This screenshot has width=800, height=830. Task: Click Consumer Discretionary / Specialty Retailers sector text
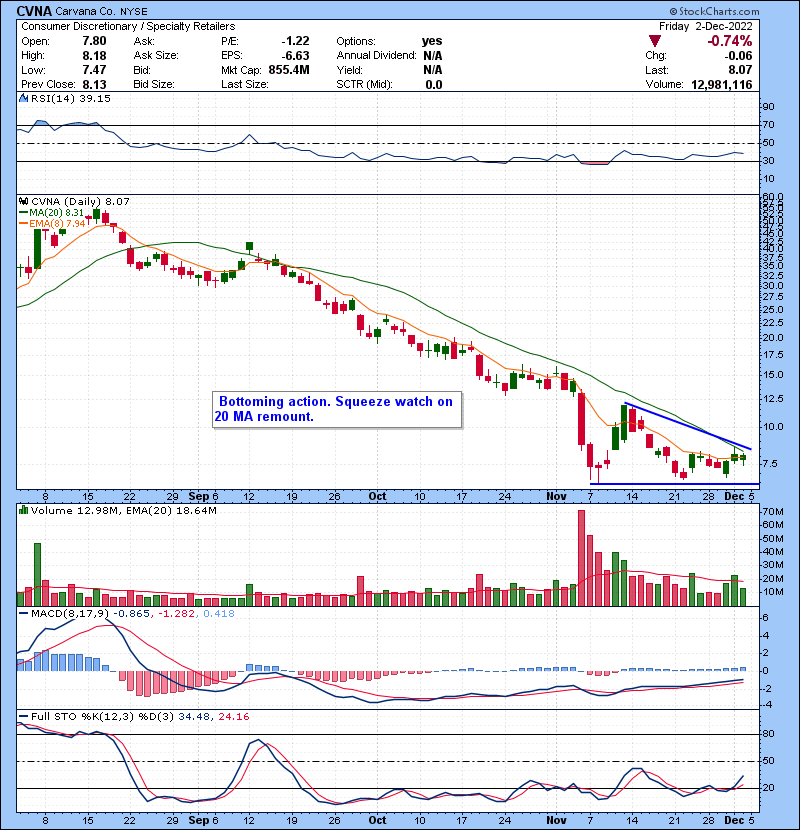click(128, 26)
